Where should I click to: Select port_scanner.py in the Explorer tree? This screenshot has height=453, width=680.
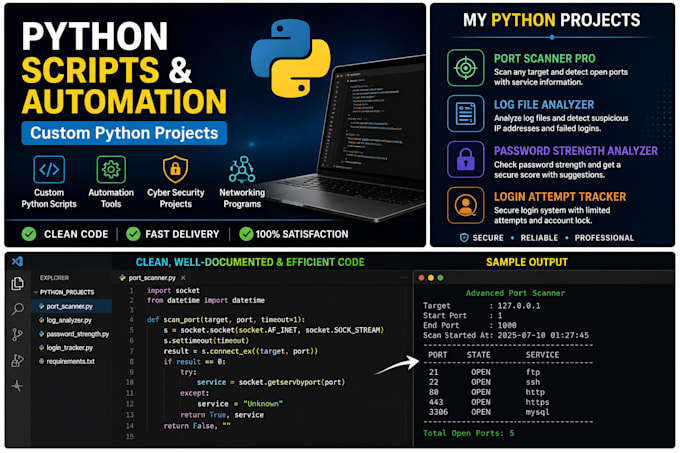pos(72,306)
